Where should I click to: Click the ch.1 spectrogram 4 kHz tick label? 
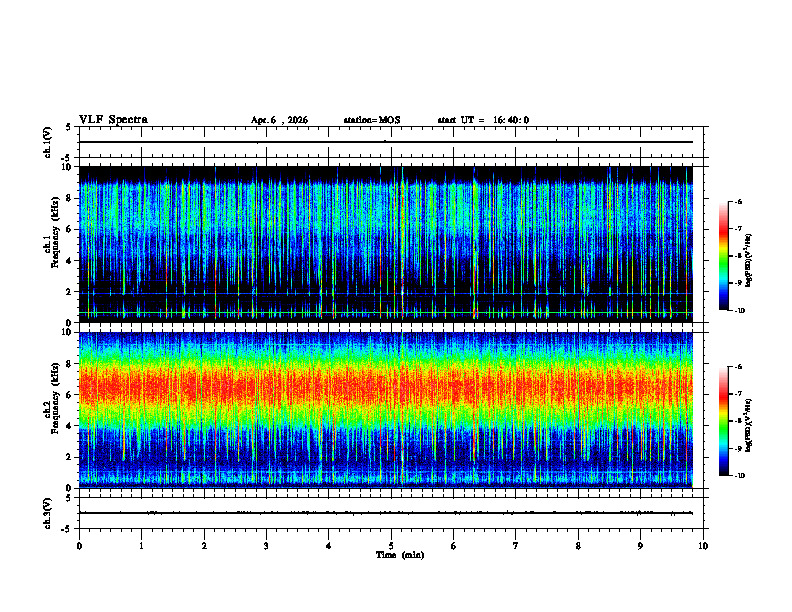(70, 261)
